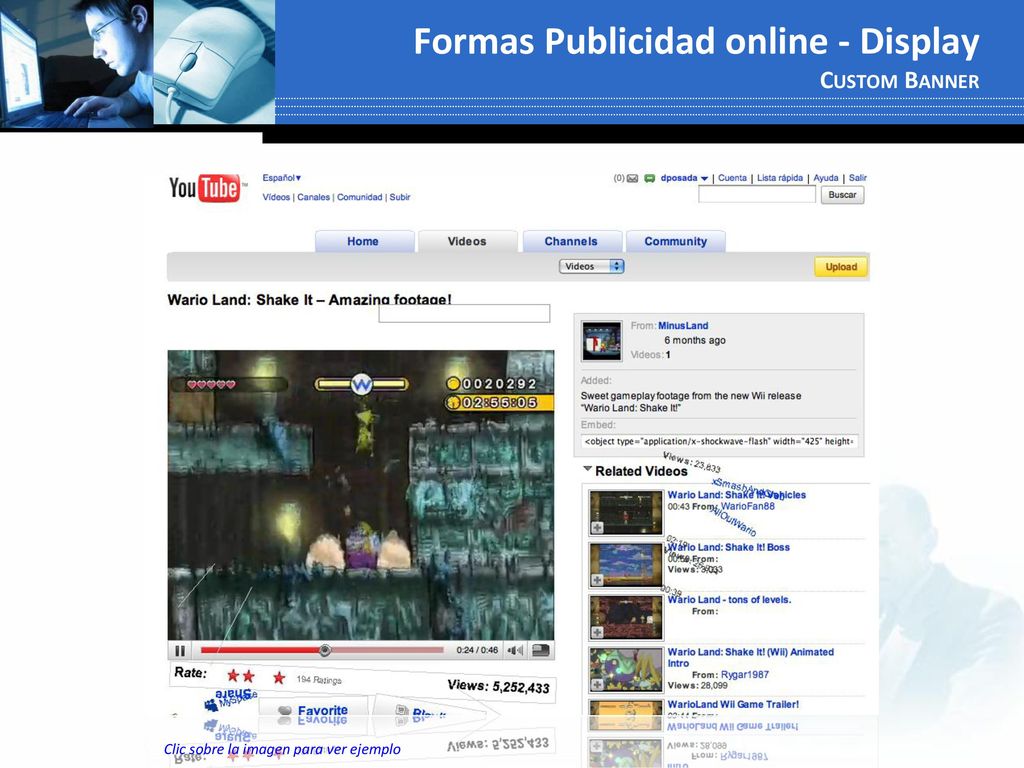Switch to the Home tab
This screenshot has height=768, width=1024.
point(364,241)
